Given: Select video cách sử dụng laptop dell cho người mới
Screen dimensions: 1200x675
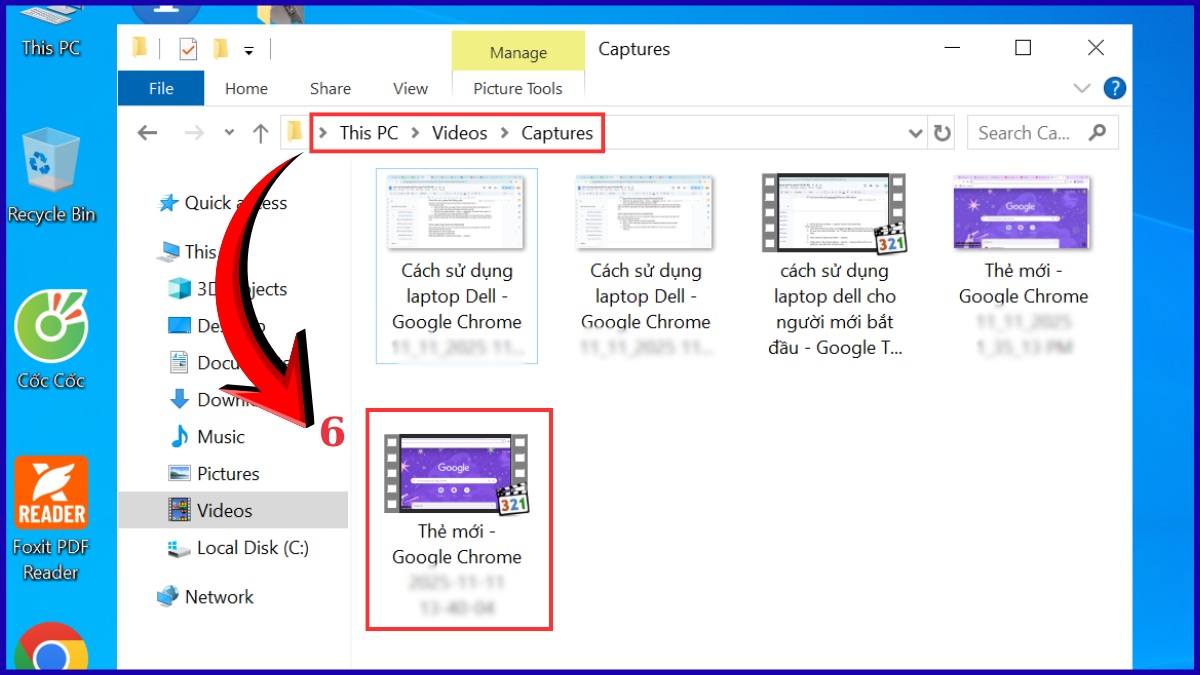Looking at the screenshot, I should point(834,265).
